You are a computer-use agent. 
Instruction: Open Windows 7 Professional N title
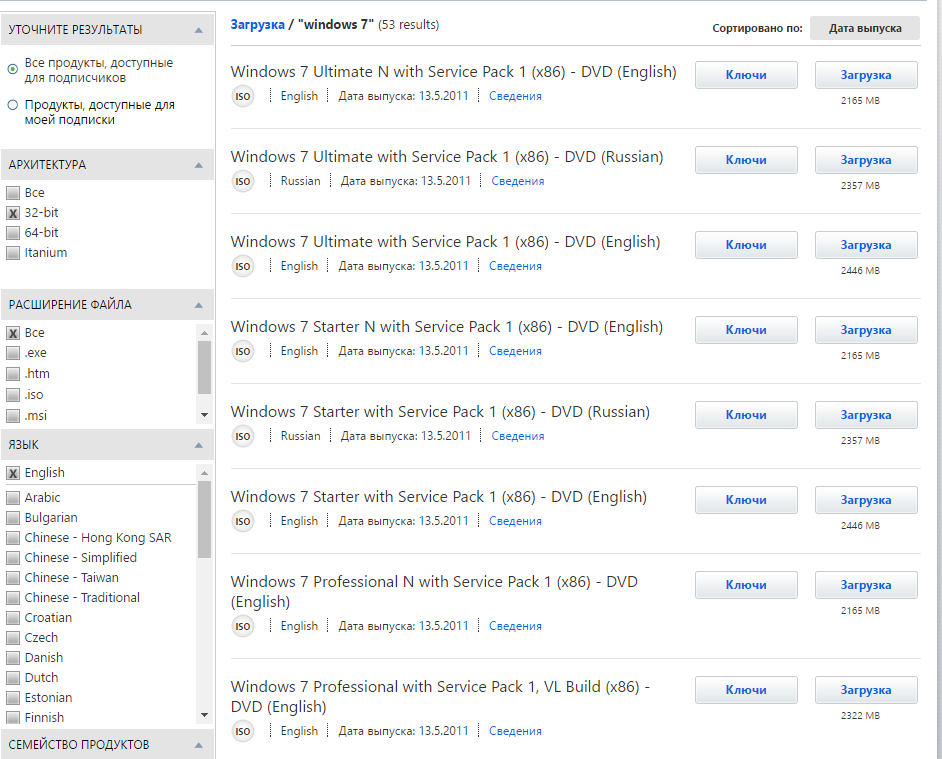pos(434,592)
